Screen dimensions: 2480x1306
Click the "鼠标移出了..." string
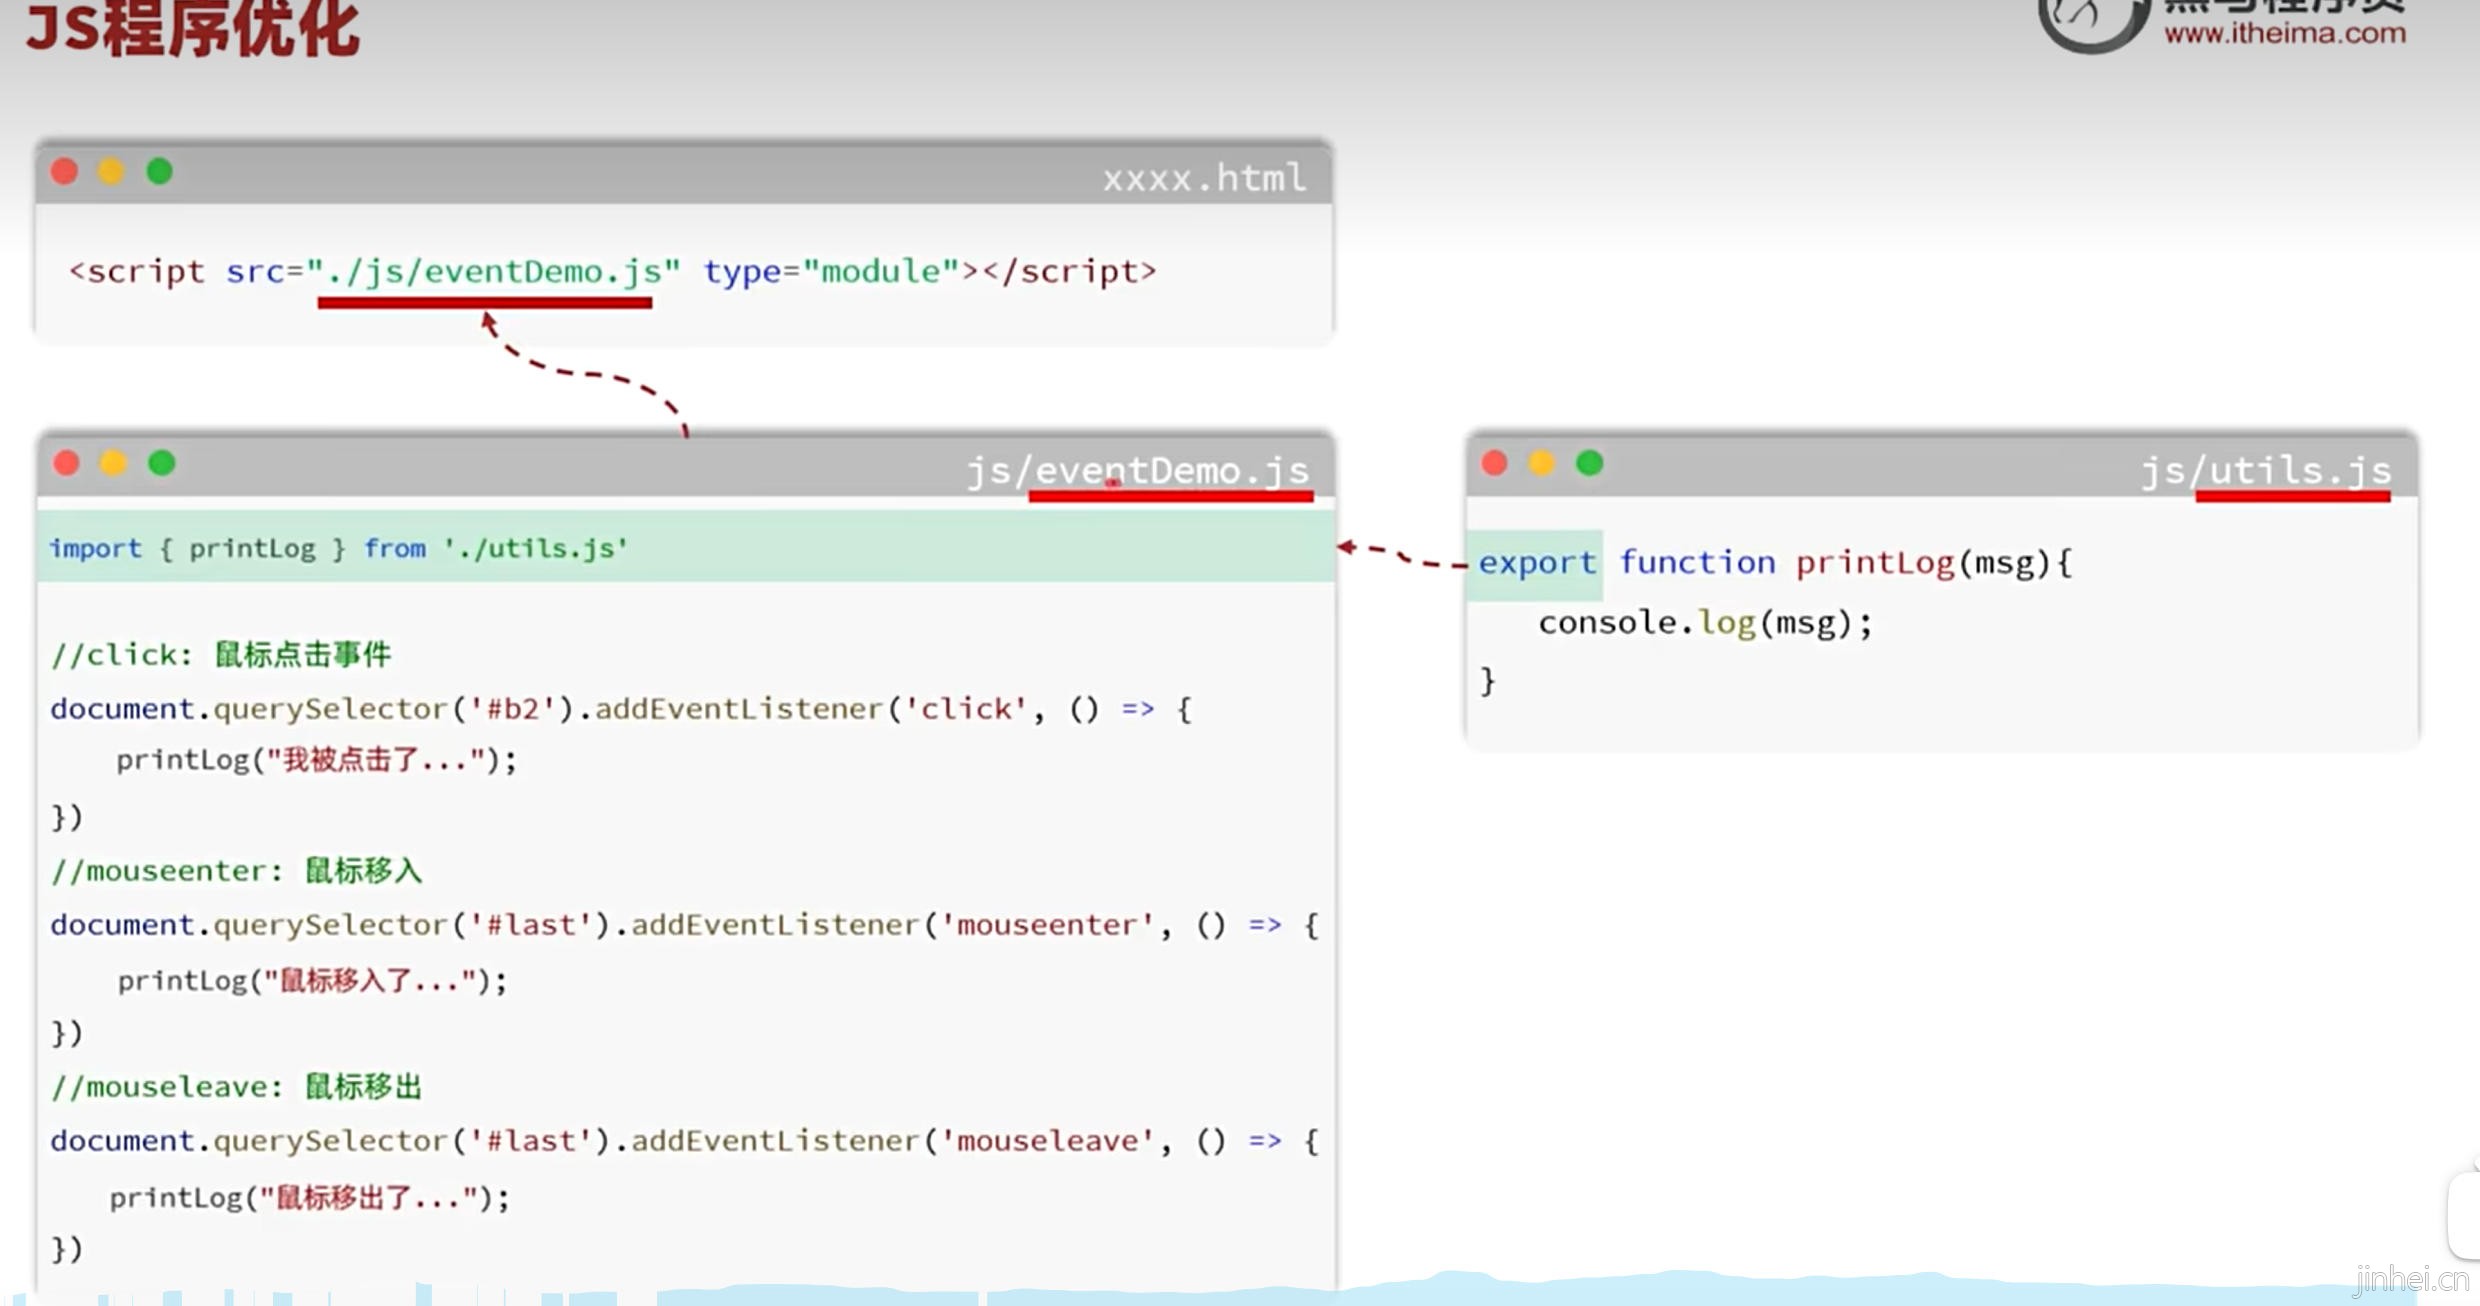(369, 1198)
